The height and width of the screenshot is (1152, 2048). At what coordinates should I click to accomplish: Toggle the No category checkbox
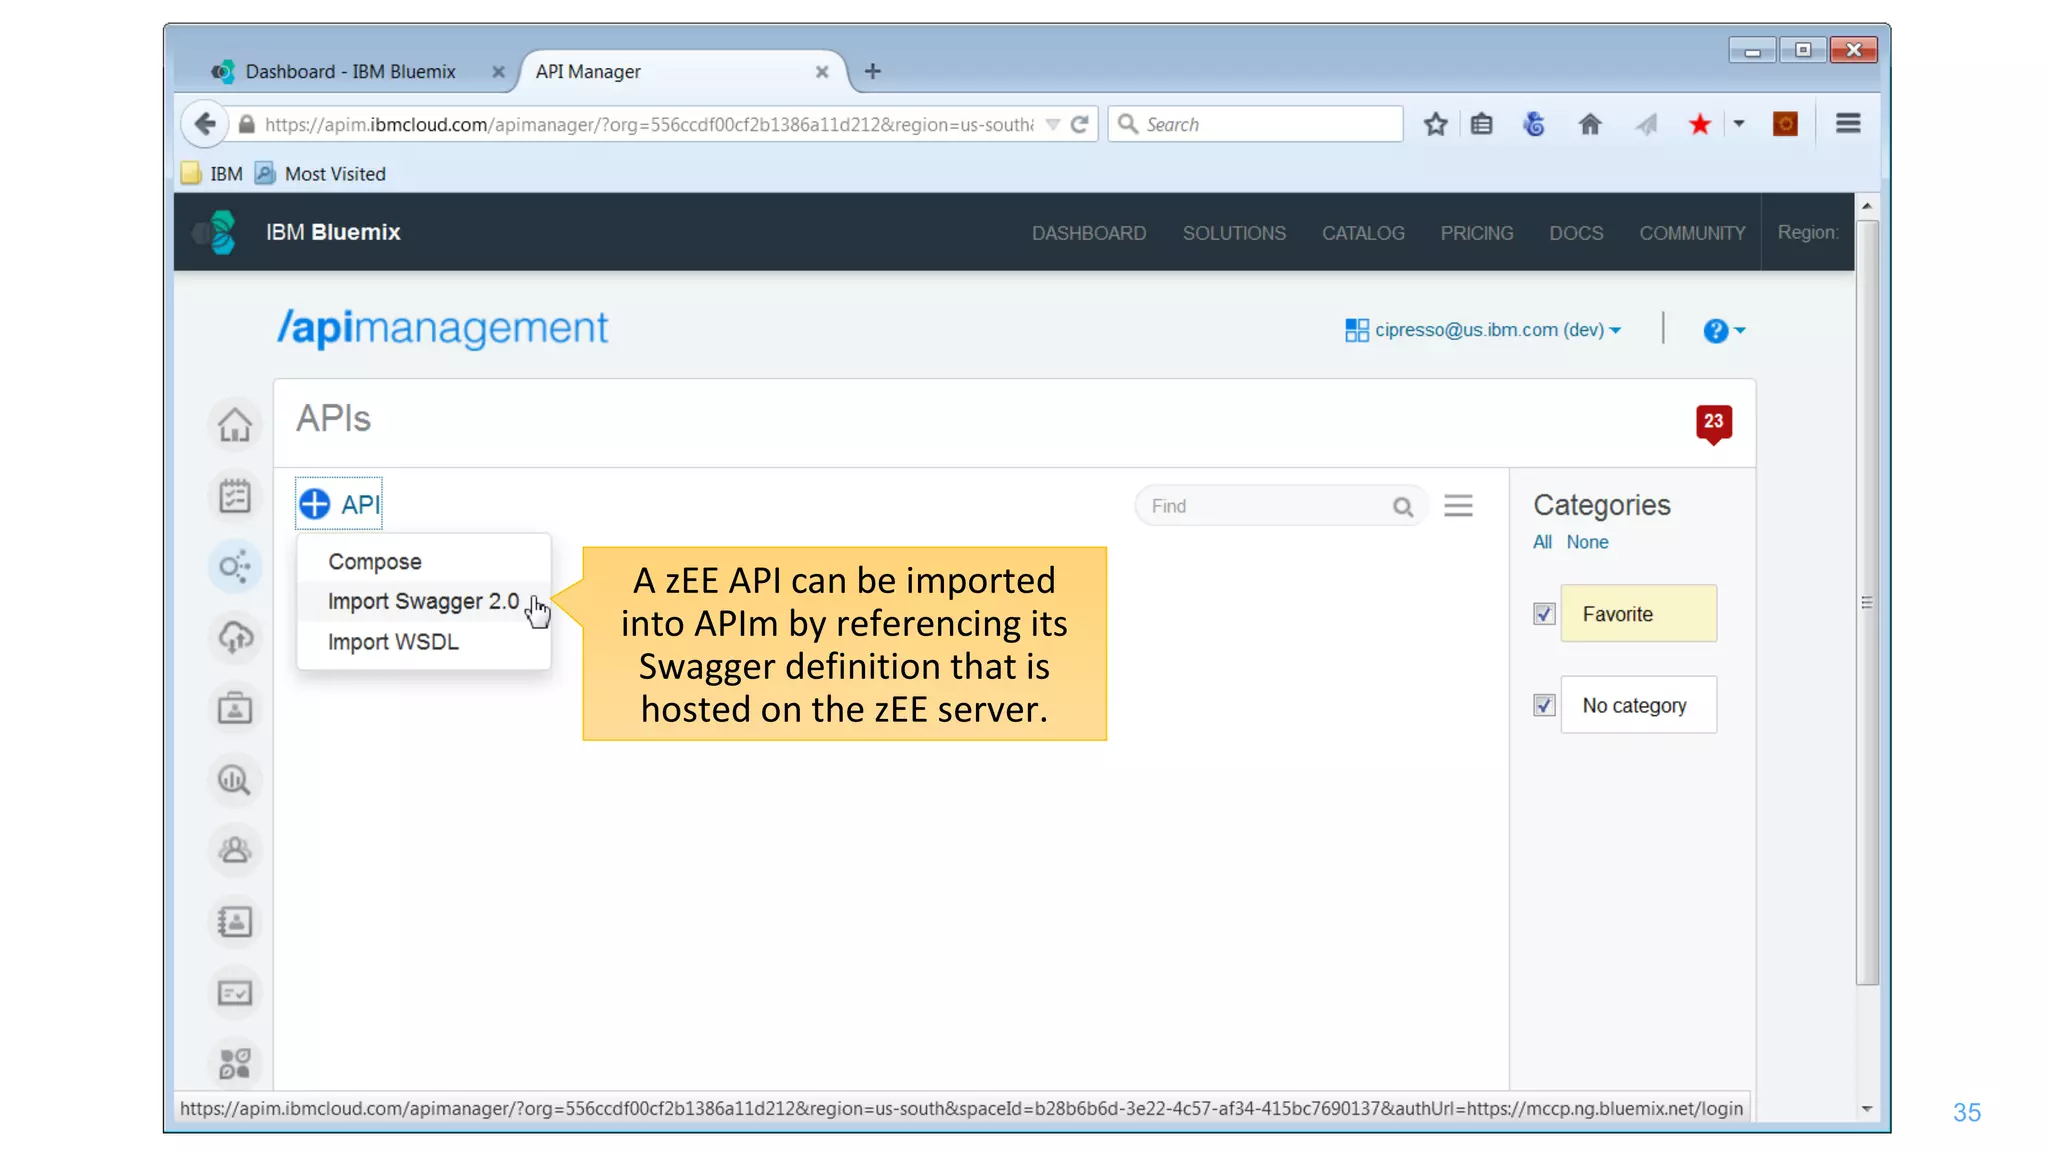coord(1544,706)
